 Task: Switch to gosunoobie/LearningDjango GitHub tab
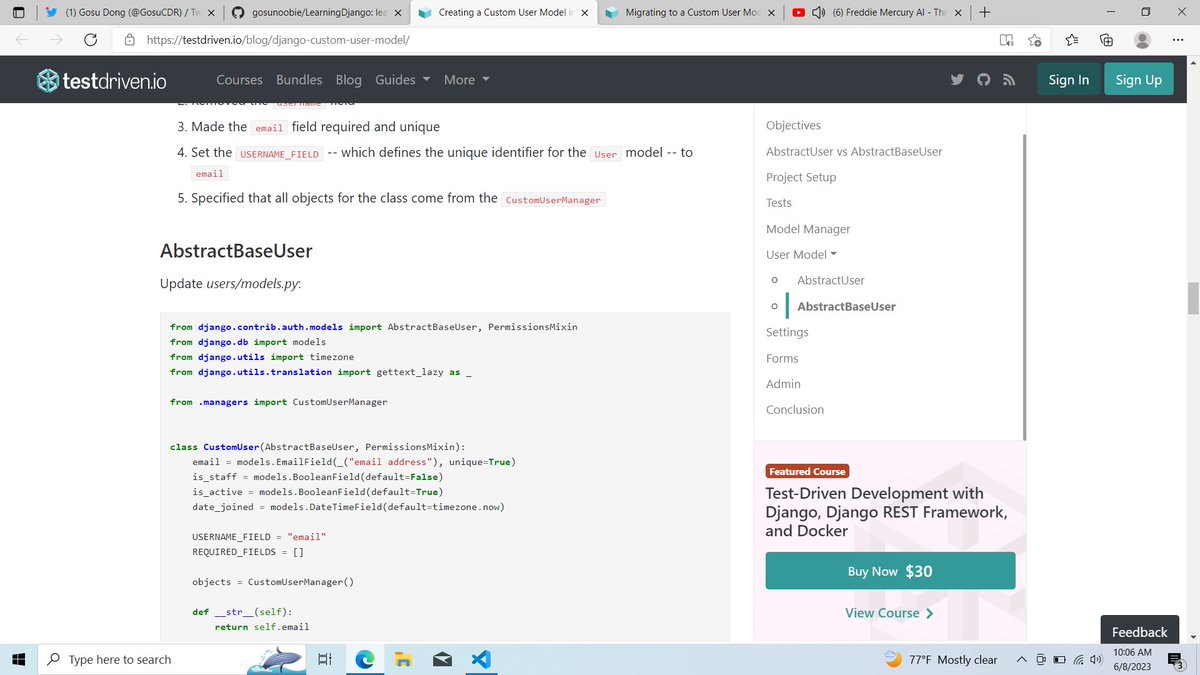[x=314, y=13]
